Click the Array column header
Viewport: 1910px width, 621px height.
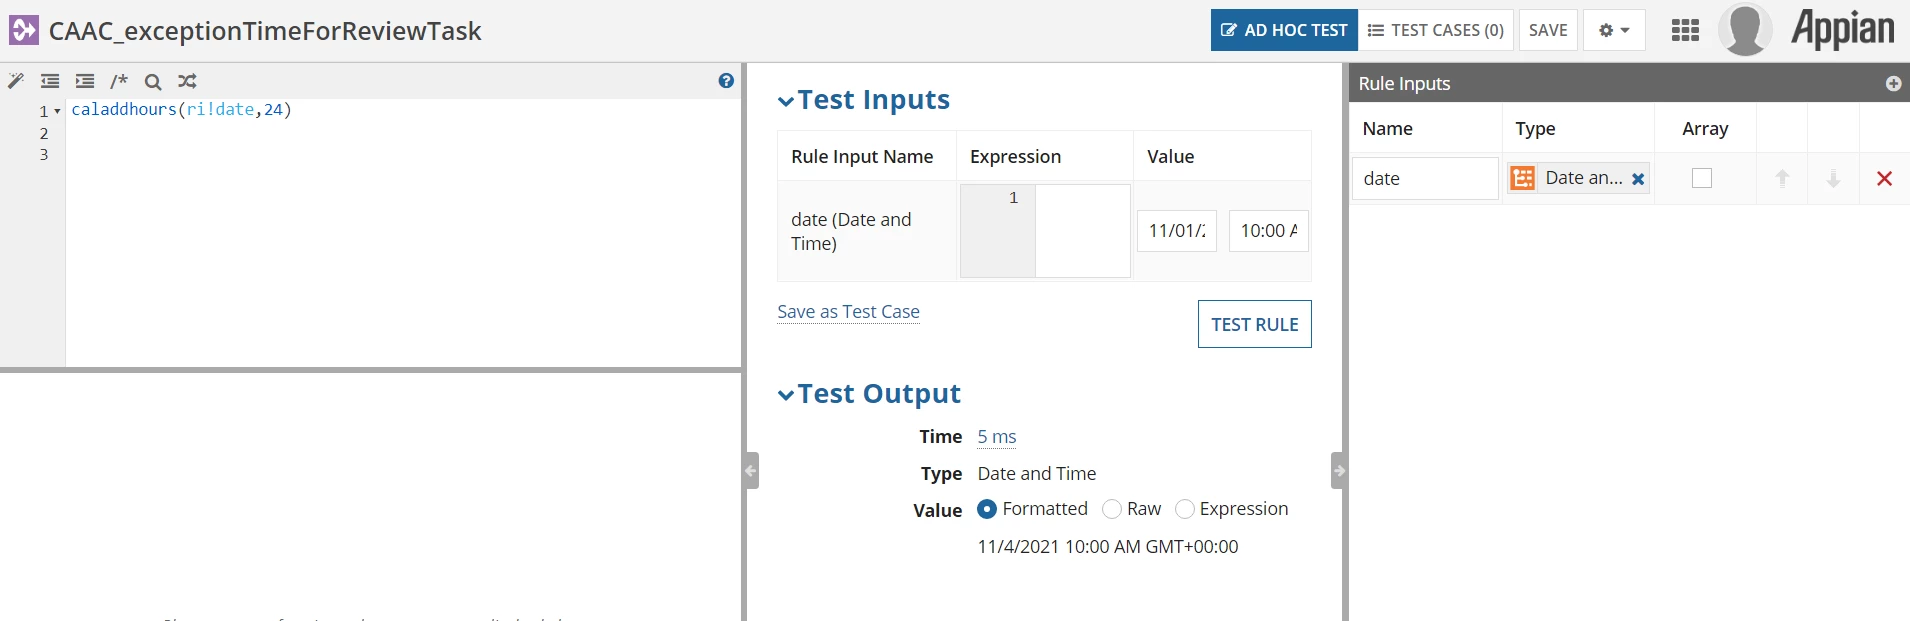[x=1705, y=128]
